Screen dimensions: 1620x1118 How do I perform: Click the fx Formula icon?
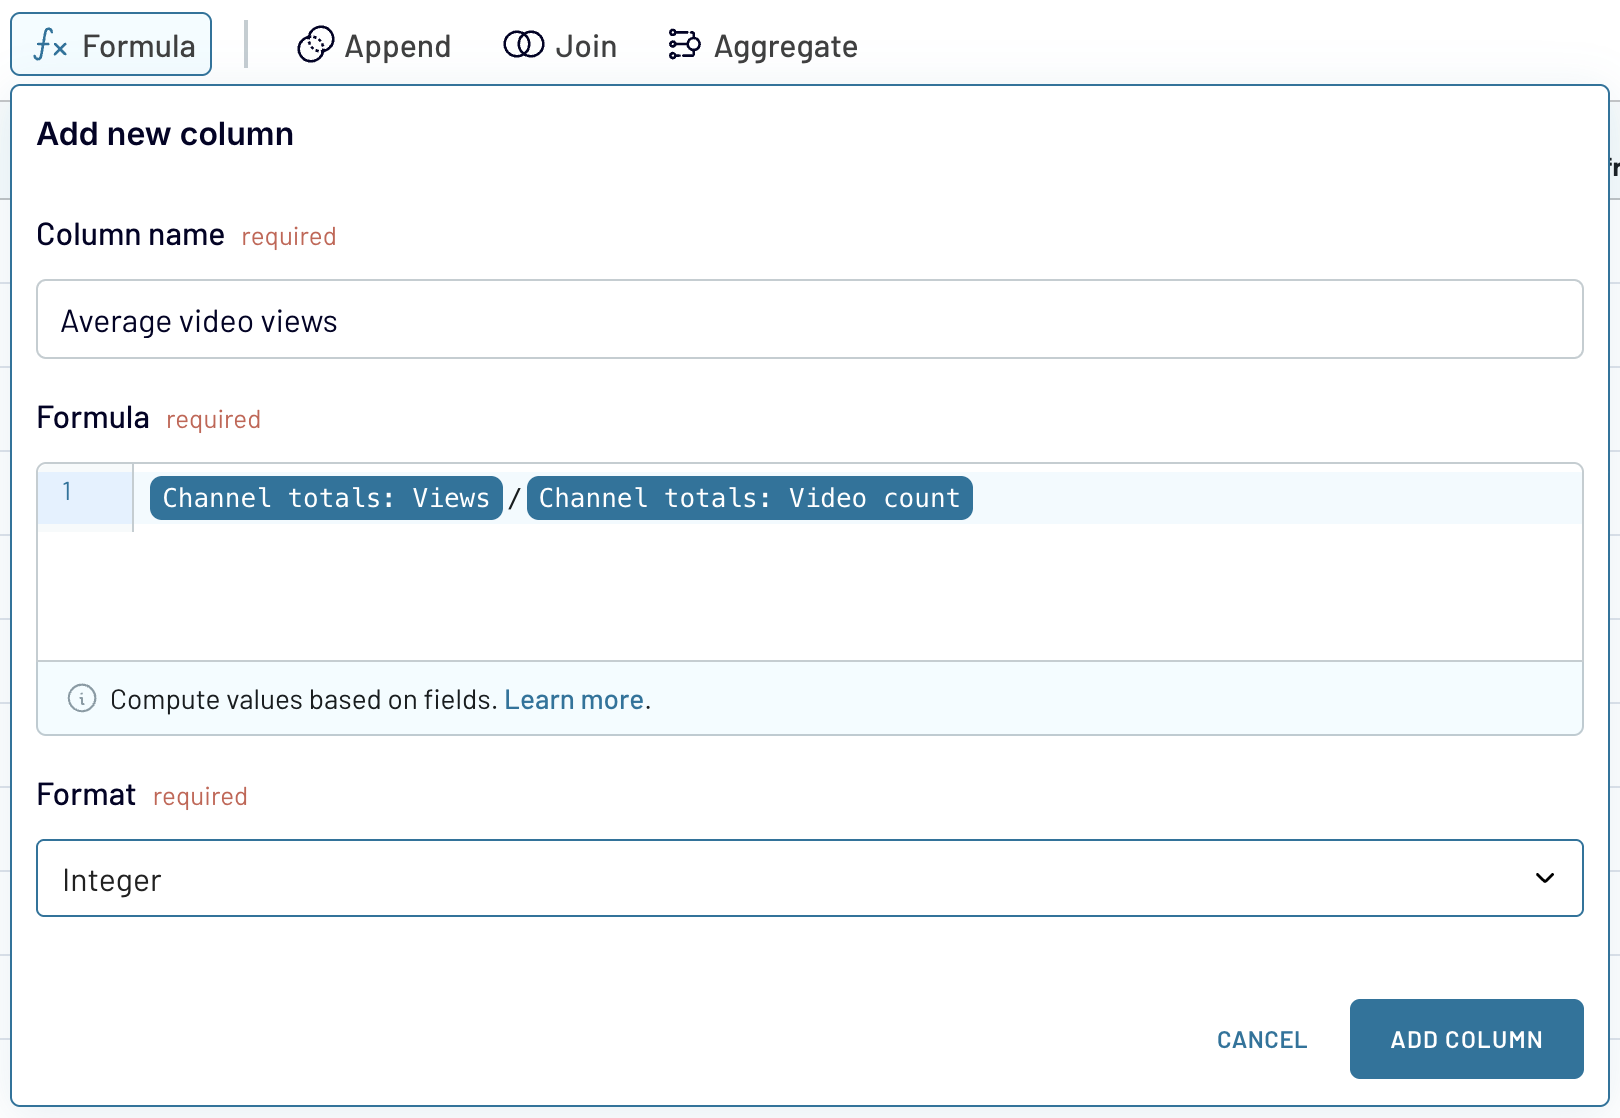click(x=51, y=45)
